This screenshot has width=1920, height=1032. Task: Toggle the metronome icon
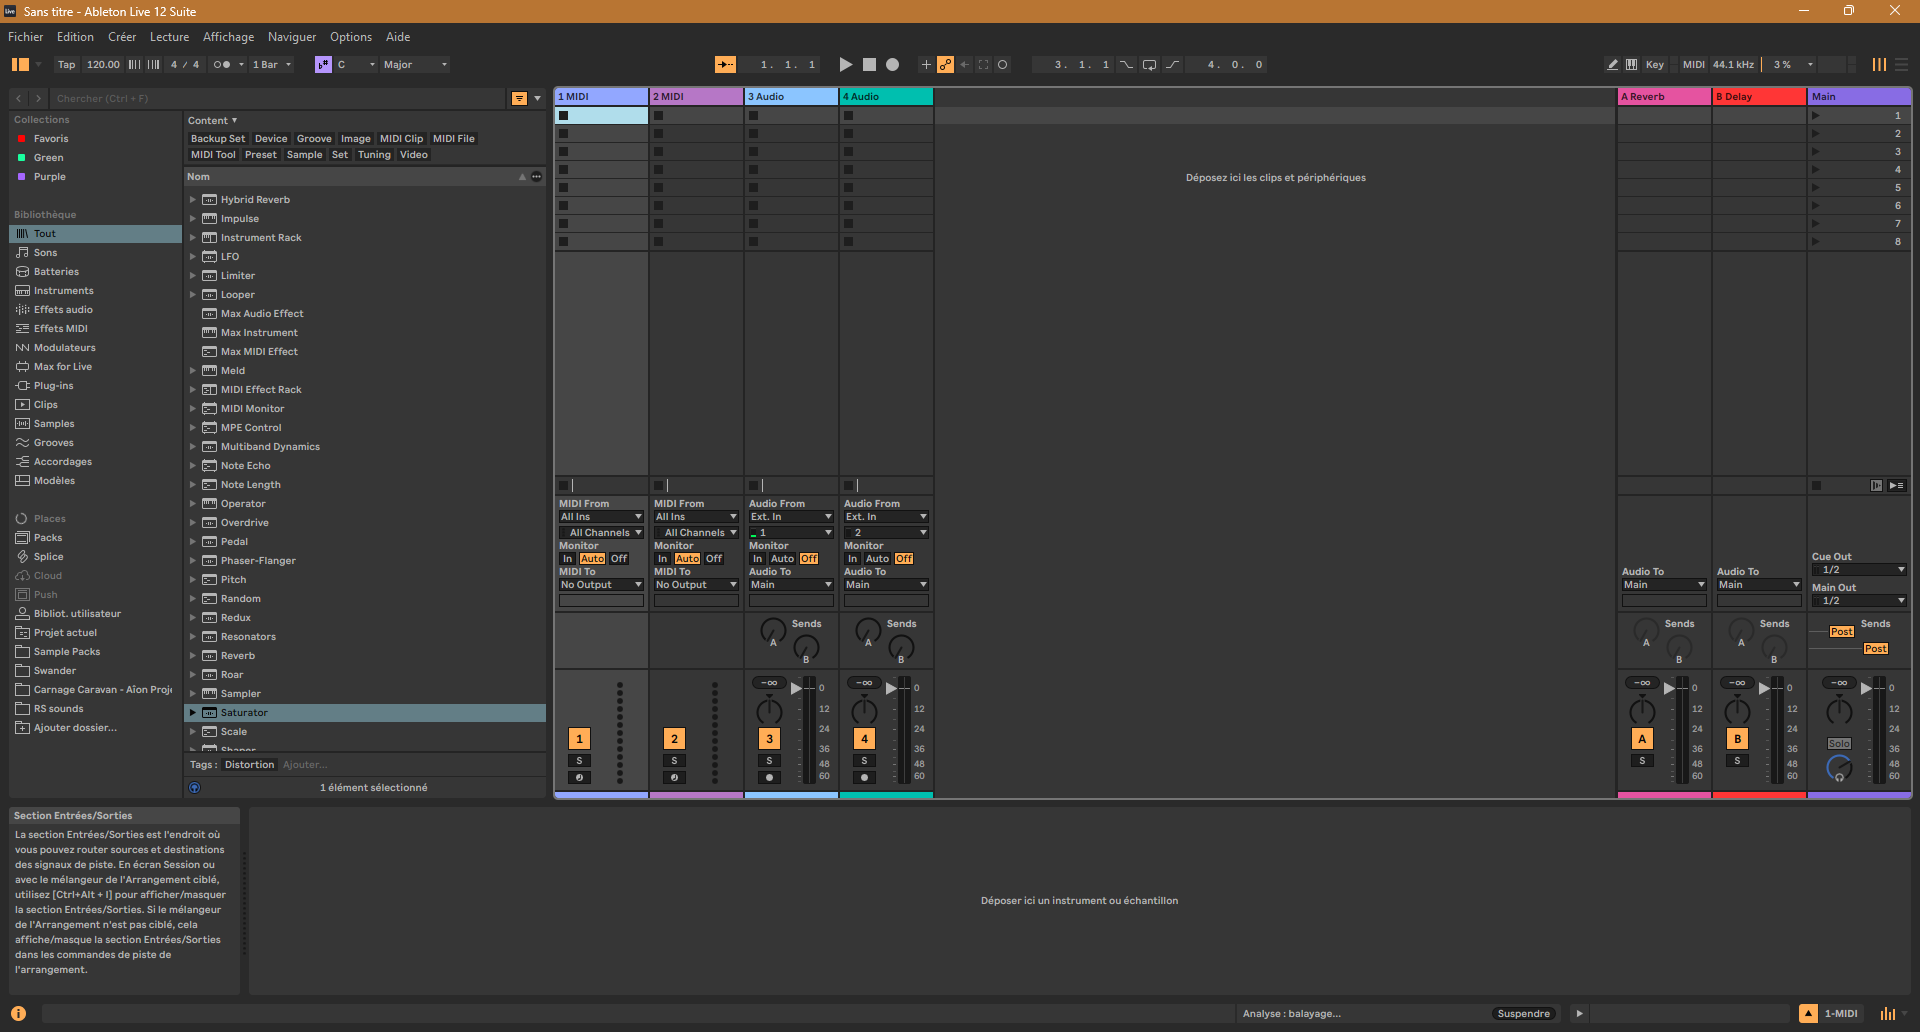pos(222,65)
